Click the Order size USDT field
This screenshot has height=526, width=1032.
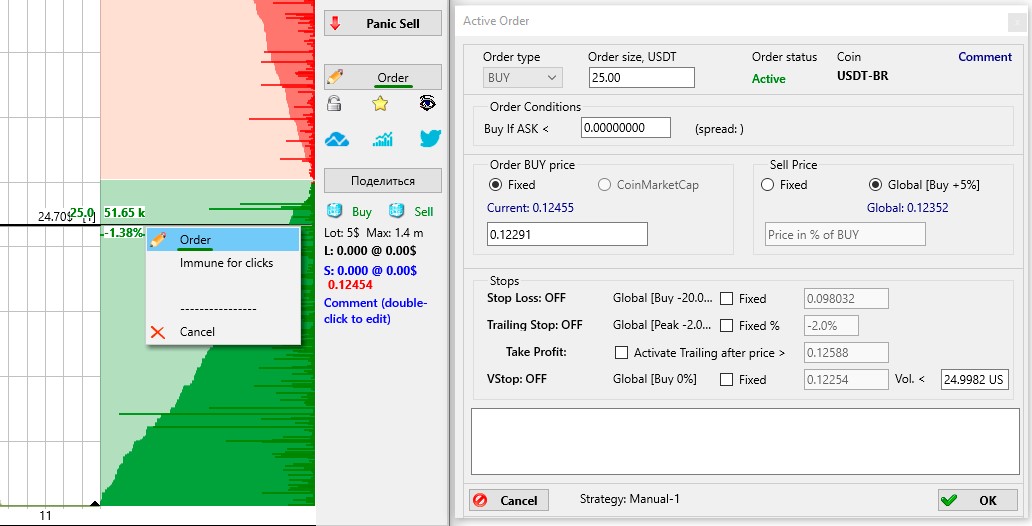tap(640, 78)
